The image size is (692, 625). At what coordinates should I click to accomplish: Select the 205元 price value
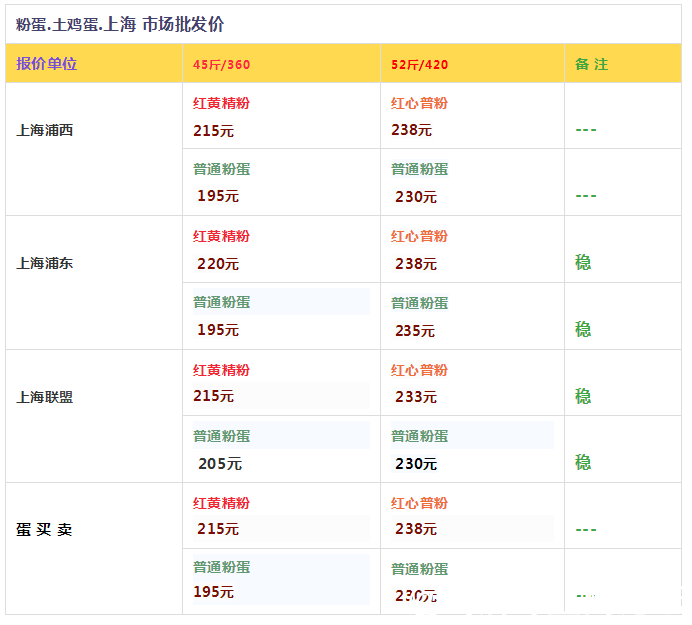219,464
